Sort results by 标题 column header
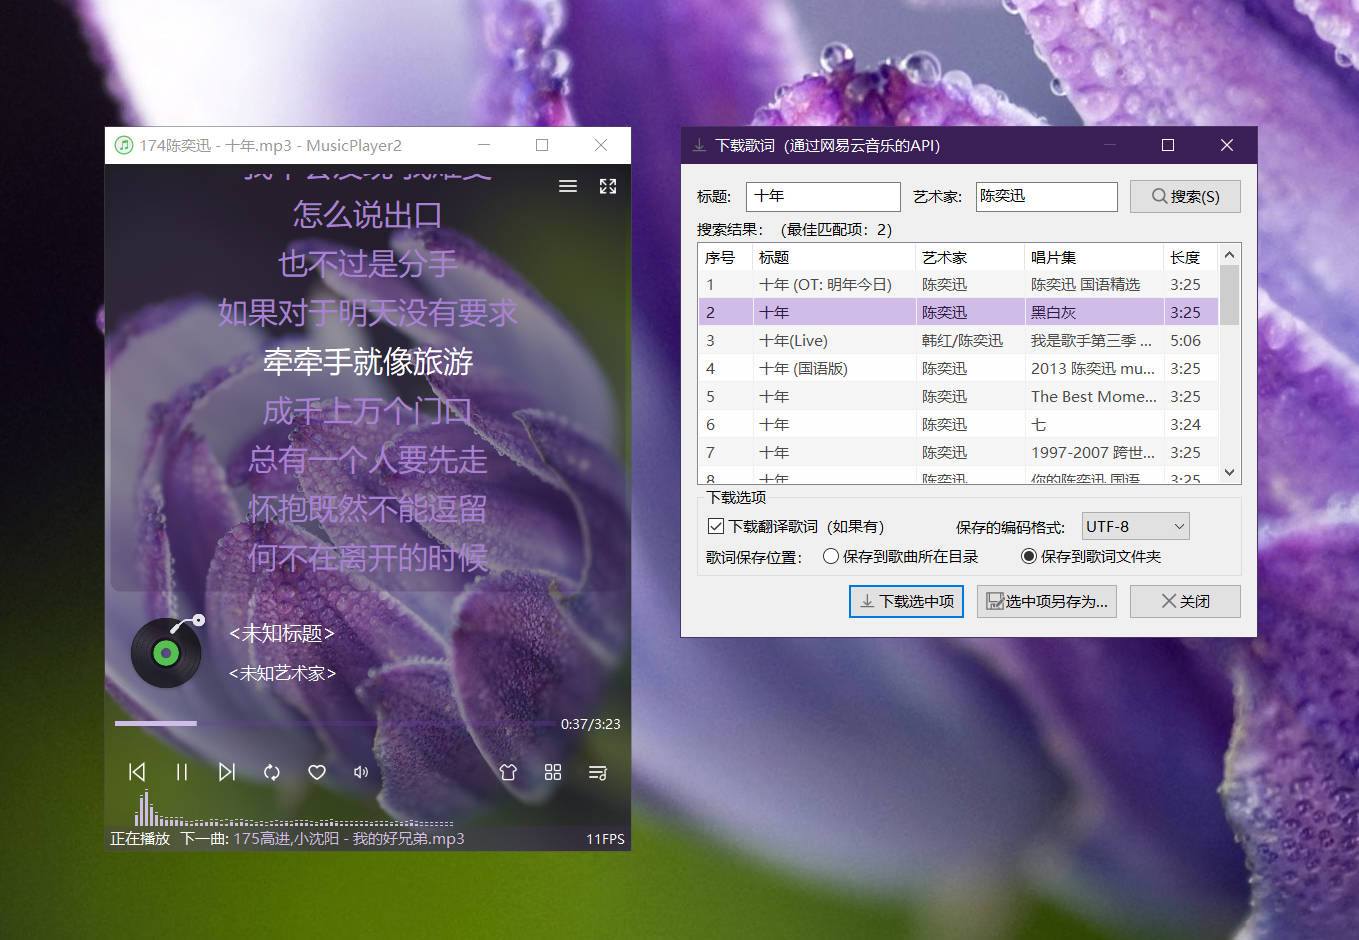Image resolution: width=1359 pixels, height=940 pixels. pos(833,257)
